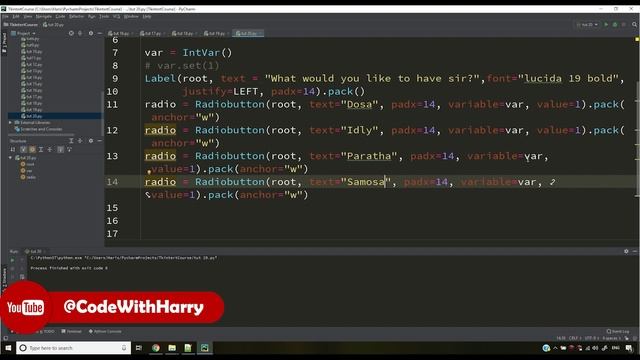The image size is (640, 360).
Task: Click the TkinterCourse breadcrumb
Action: pyautogui.click(x=21, y=24)
